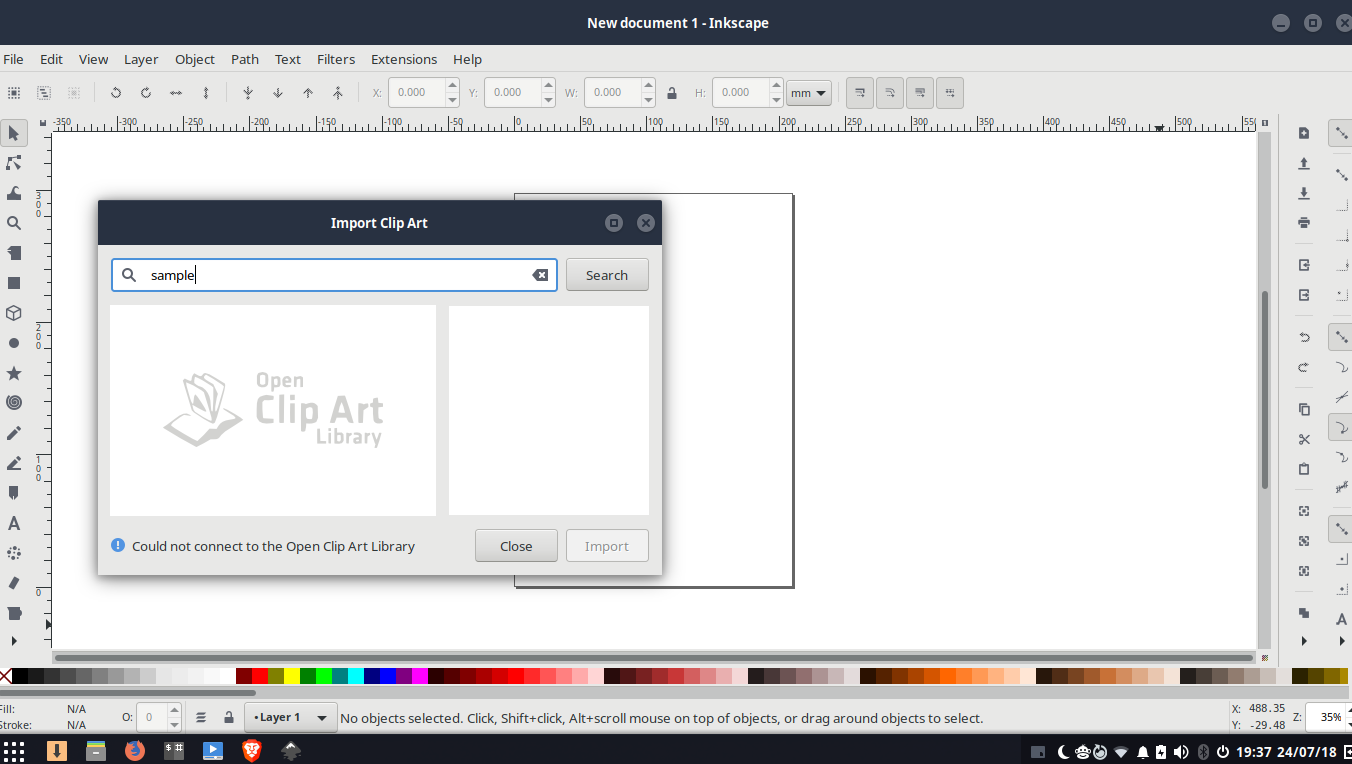The image size is (1352, 764).
Task: Click the Search button in Import Clip Art
Action: (607, 274)
